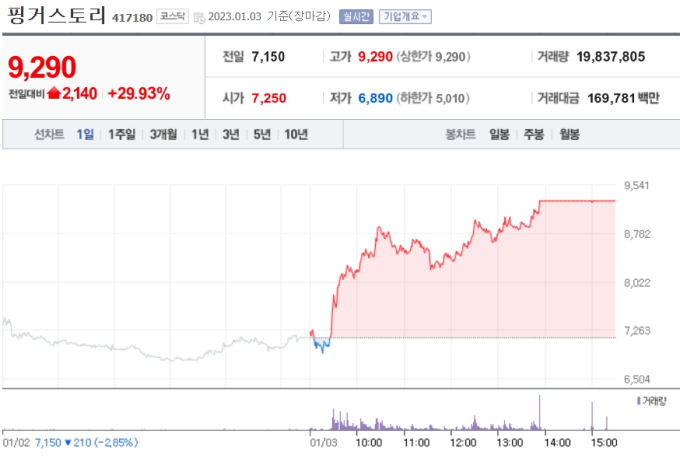Viewport: 680px width, 462px height.
Task: Click the 15:00 time axis label
Action: (604, 442)
